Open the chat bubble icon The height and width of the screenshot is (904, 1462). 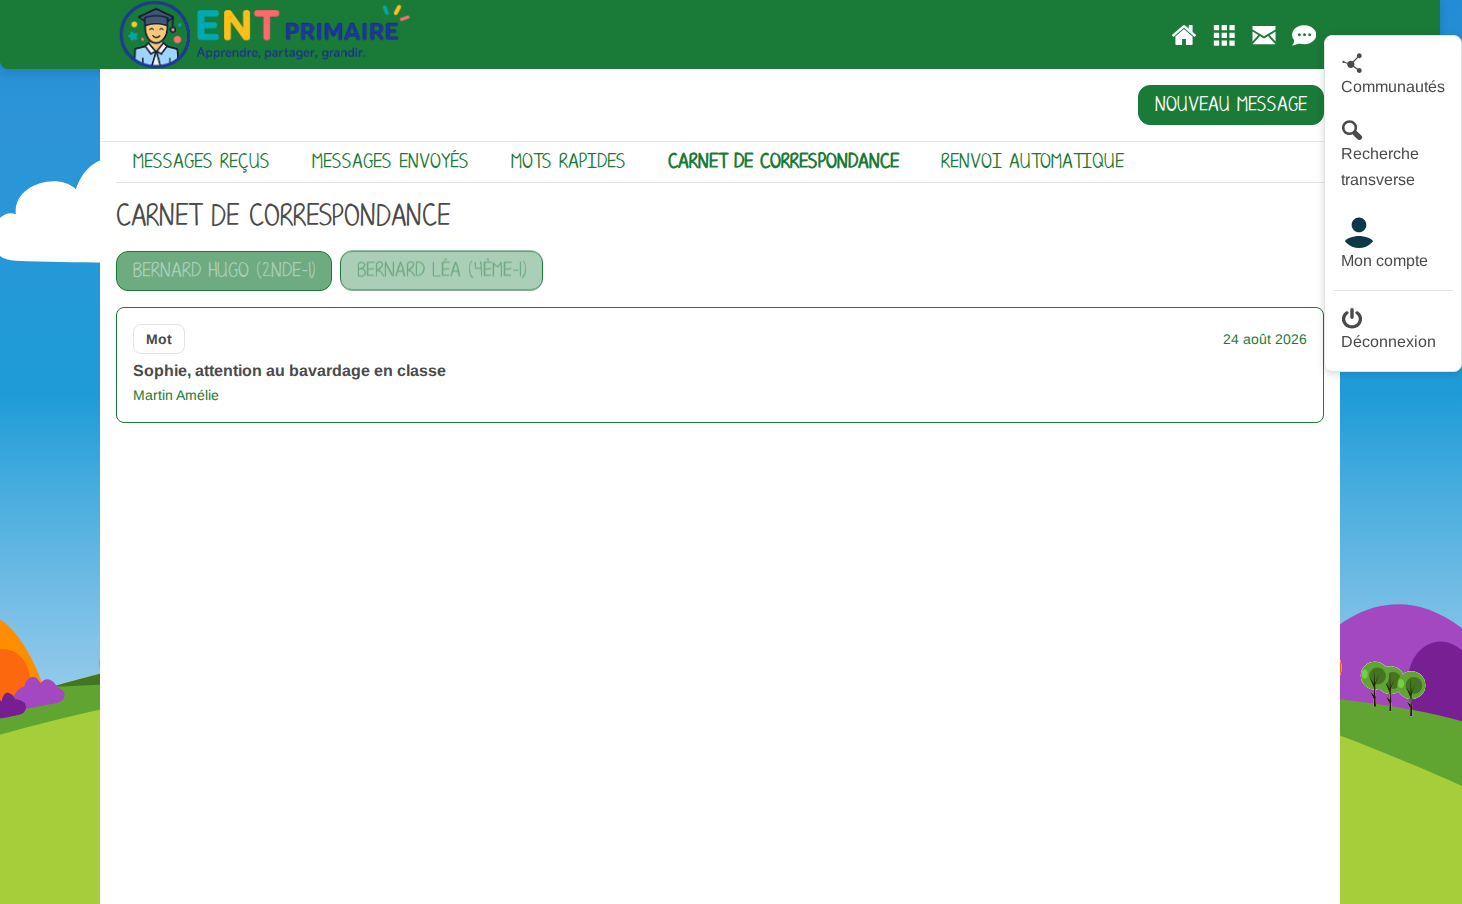point(1304,36)
